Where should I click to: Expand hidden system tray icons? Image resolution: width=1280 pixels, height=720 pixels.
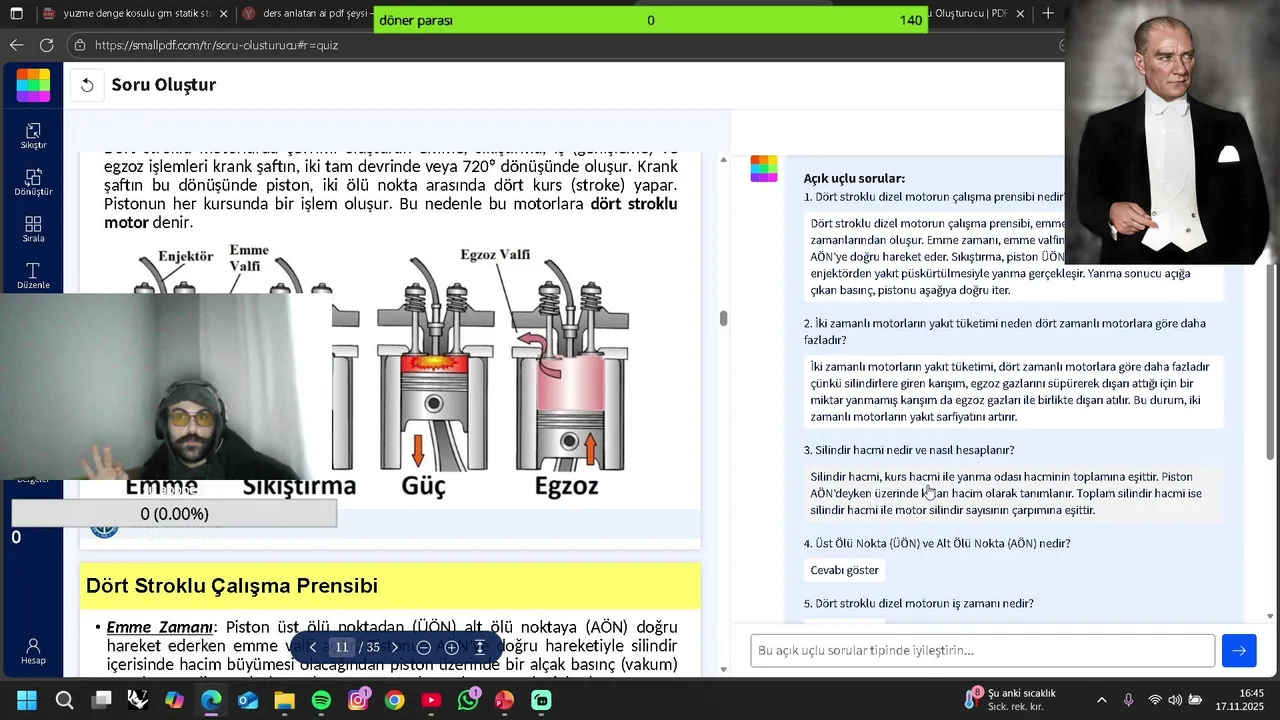click(1102, 700)
